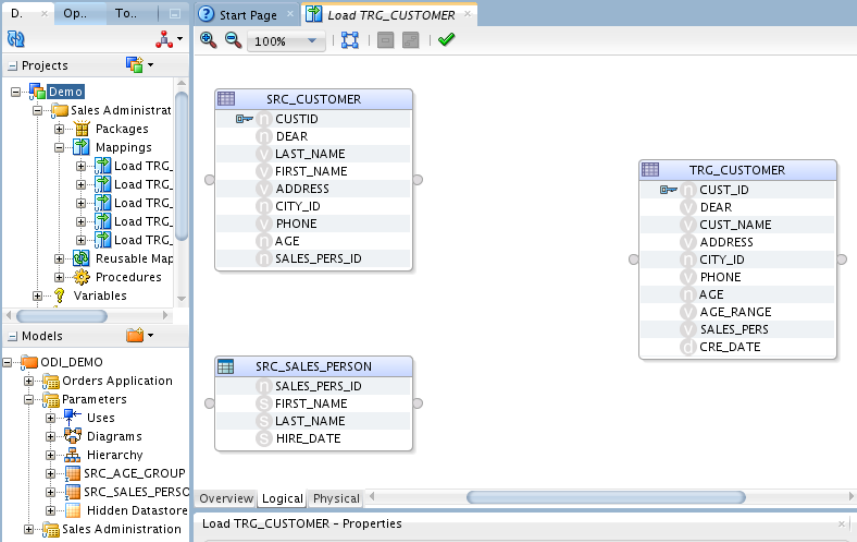Click the fit to window icon
Image resolution: width=857 pixels, height=542 pixels.
(350, 40)
